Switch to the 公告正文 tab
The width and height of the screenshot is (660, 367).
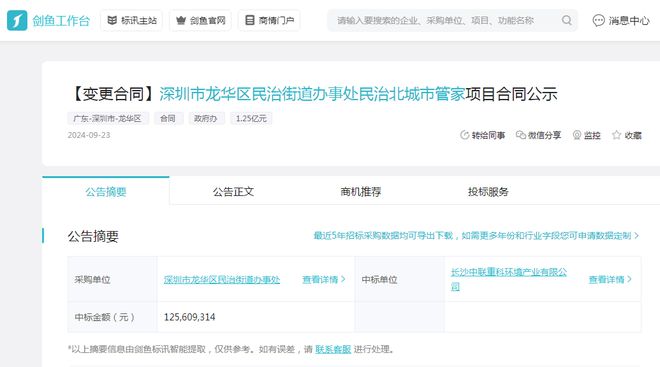click(233, 192)
